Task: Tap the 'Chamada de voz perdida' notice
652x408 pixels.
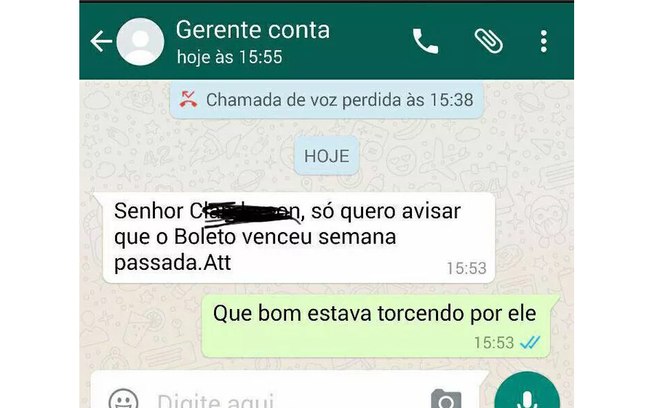Action: (327, 100)
